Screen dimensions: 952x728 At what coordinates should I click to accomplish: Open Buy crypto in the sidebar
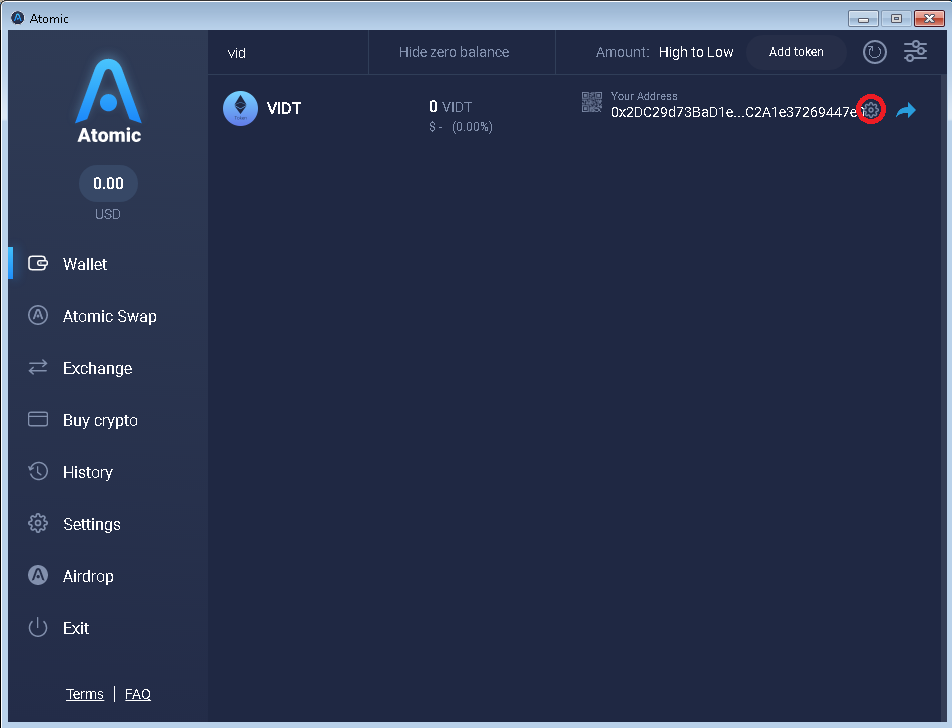tap(100, 420)
